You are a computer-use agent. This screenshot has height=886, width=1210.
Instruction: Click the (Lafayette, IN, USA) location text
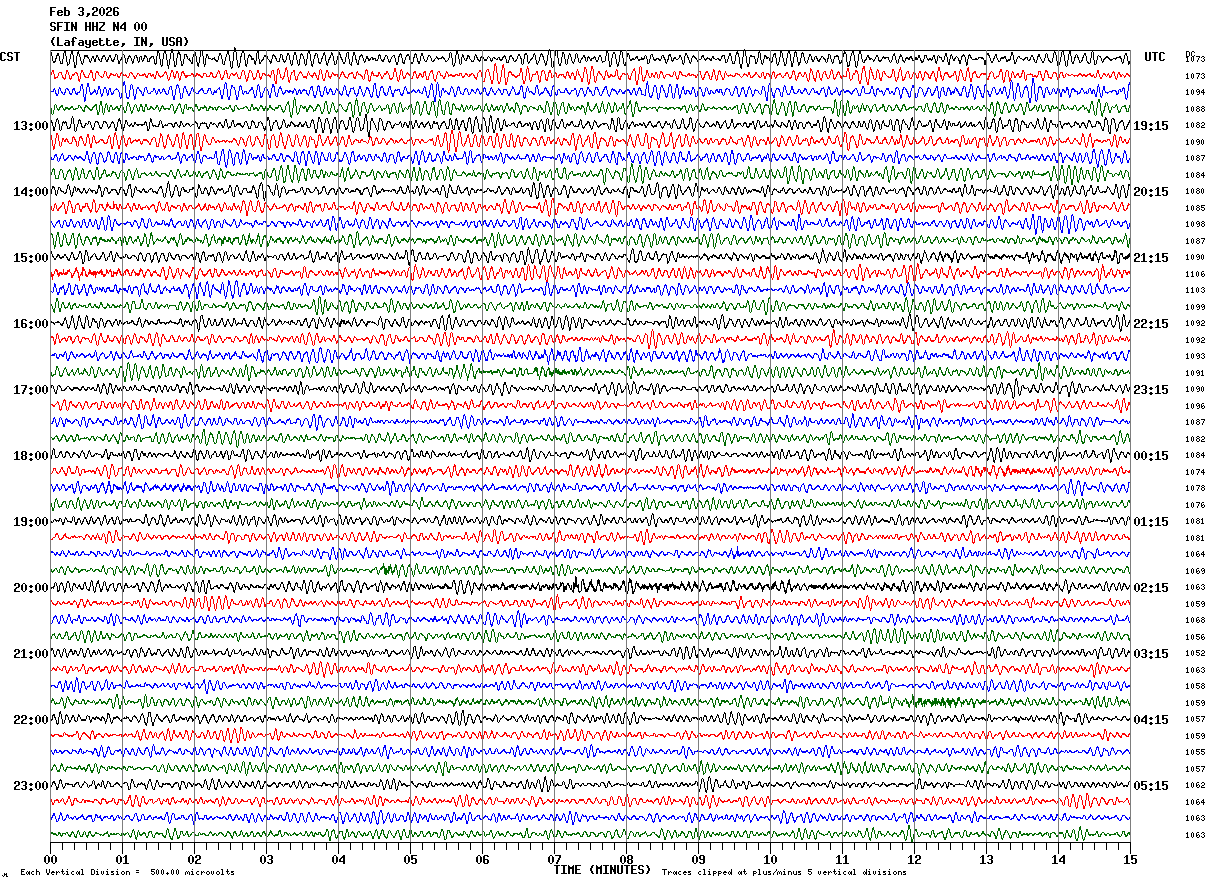click(119, 42)
